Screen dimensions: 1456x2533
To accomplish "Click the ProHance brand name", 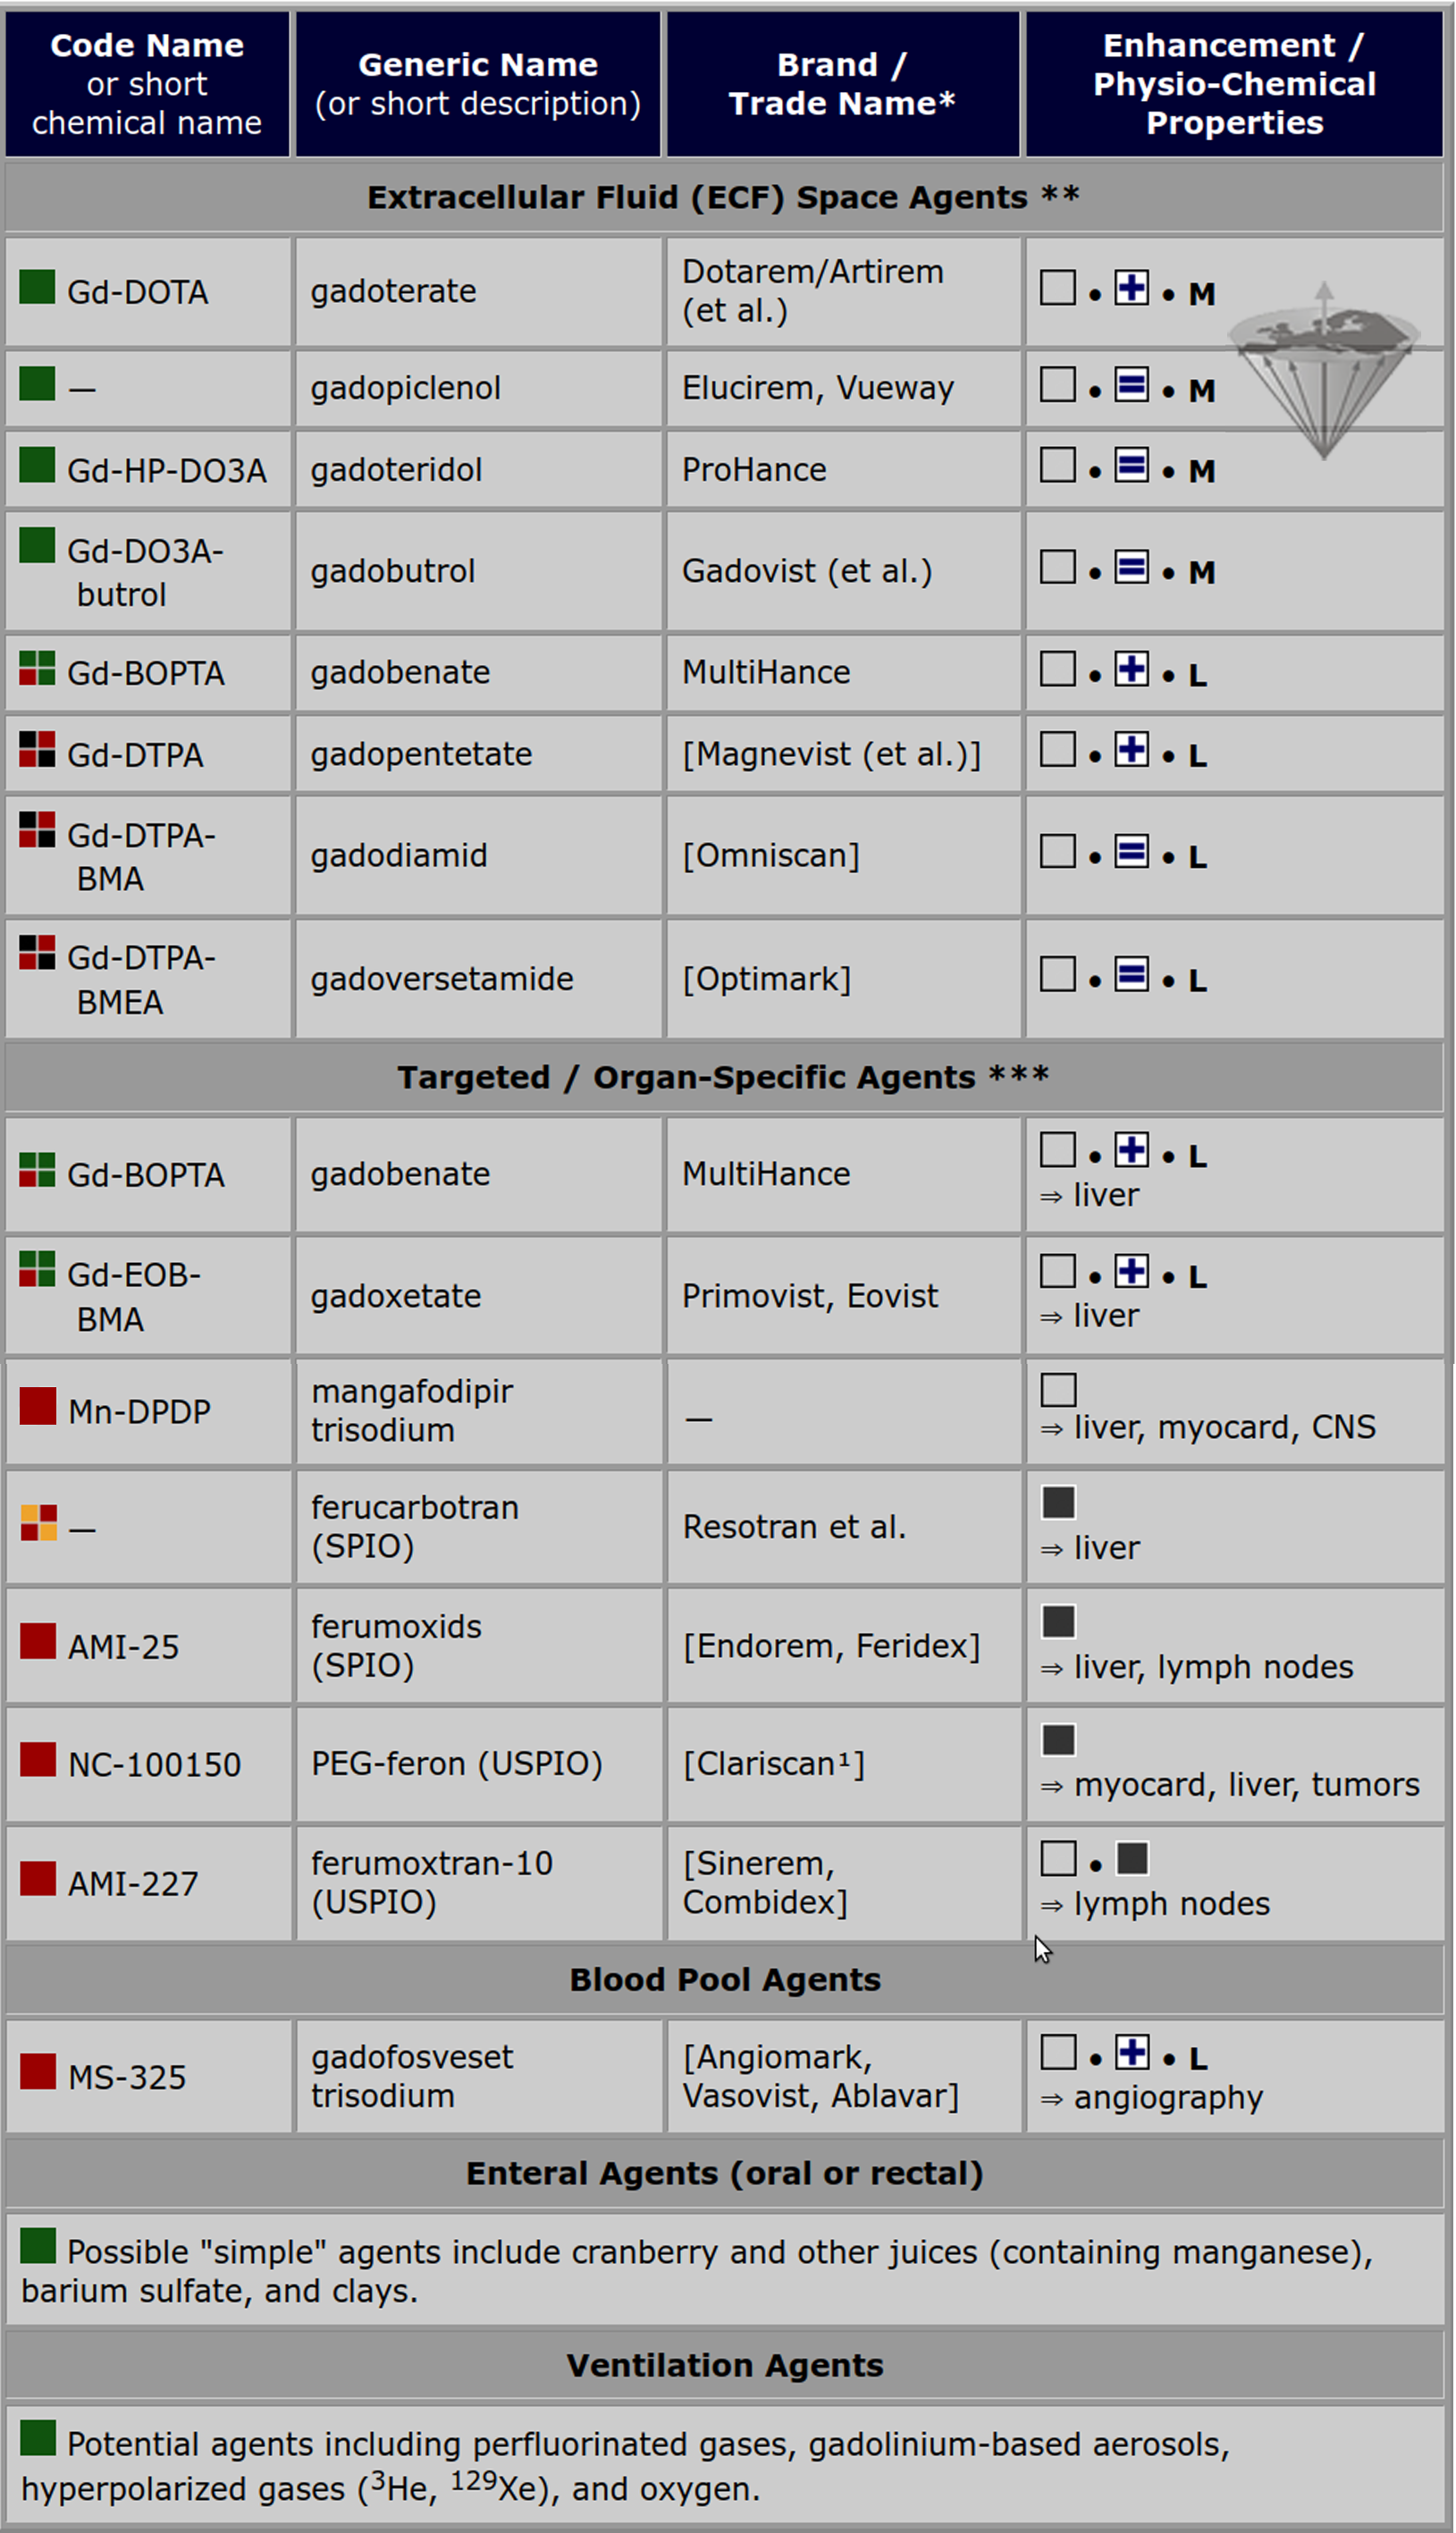I will 754,470.
